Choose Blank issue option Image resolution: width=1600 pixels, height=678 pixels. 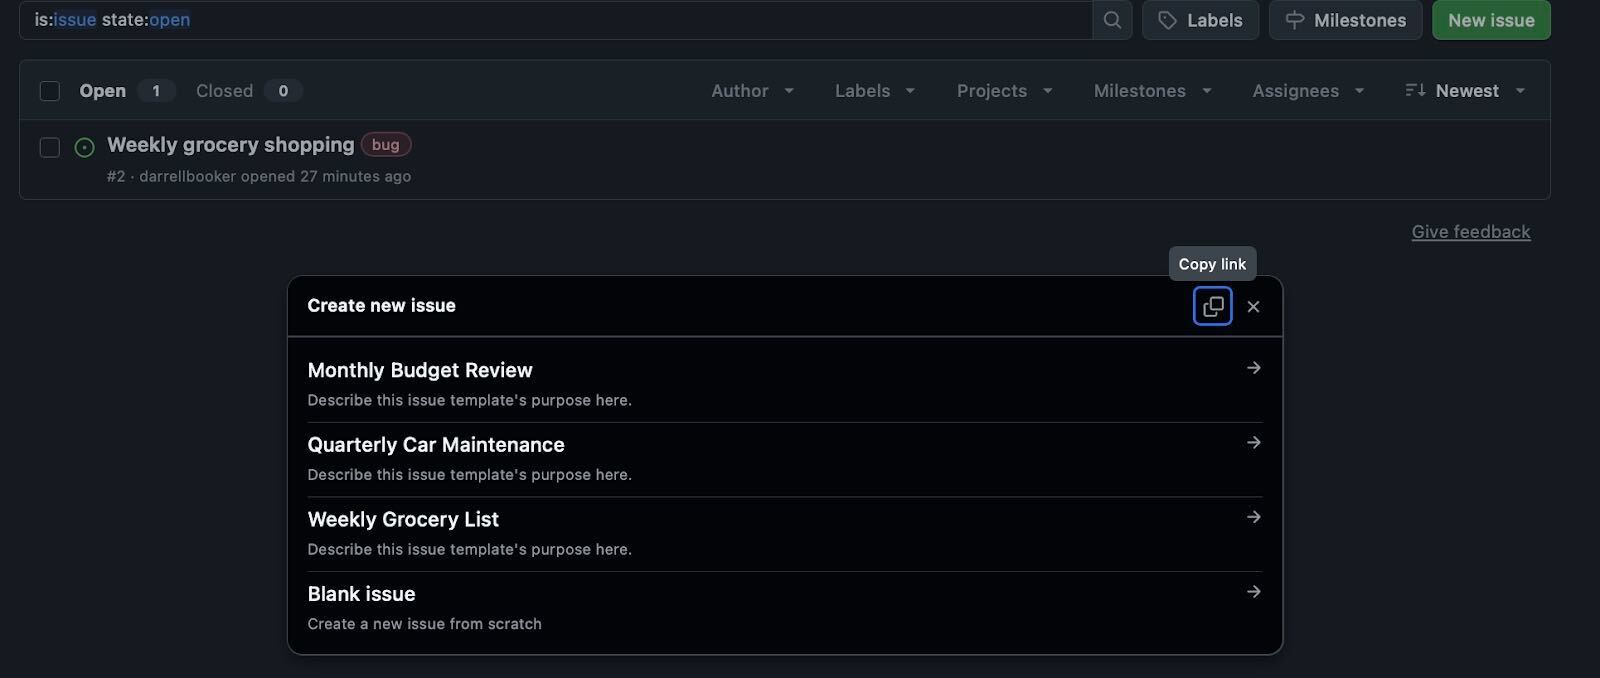click(x=785, y=608)
